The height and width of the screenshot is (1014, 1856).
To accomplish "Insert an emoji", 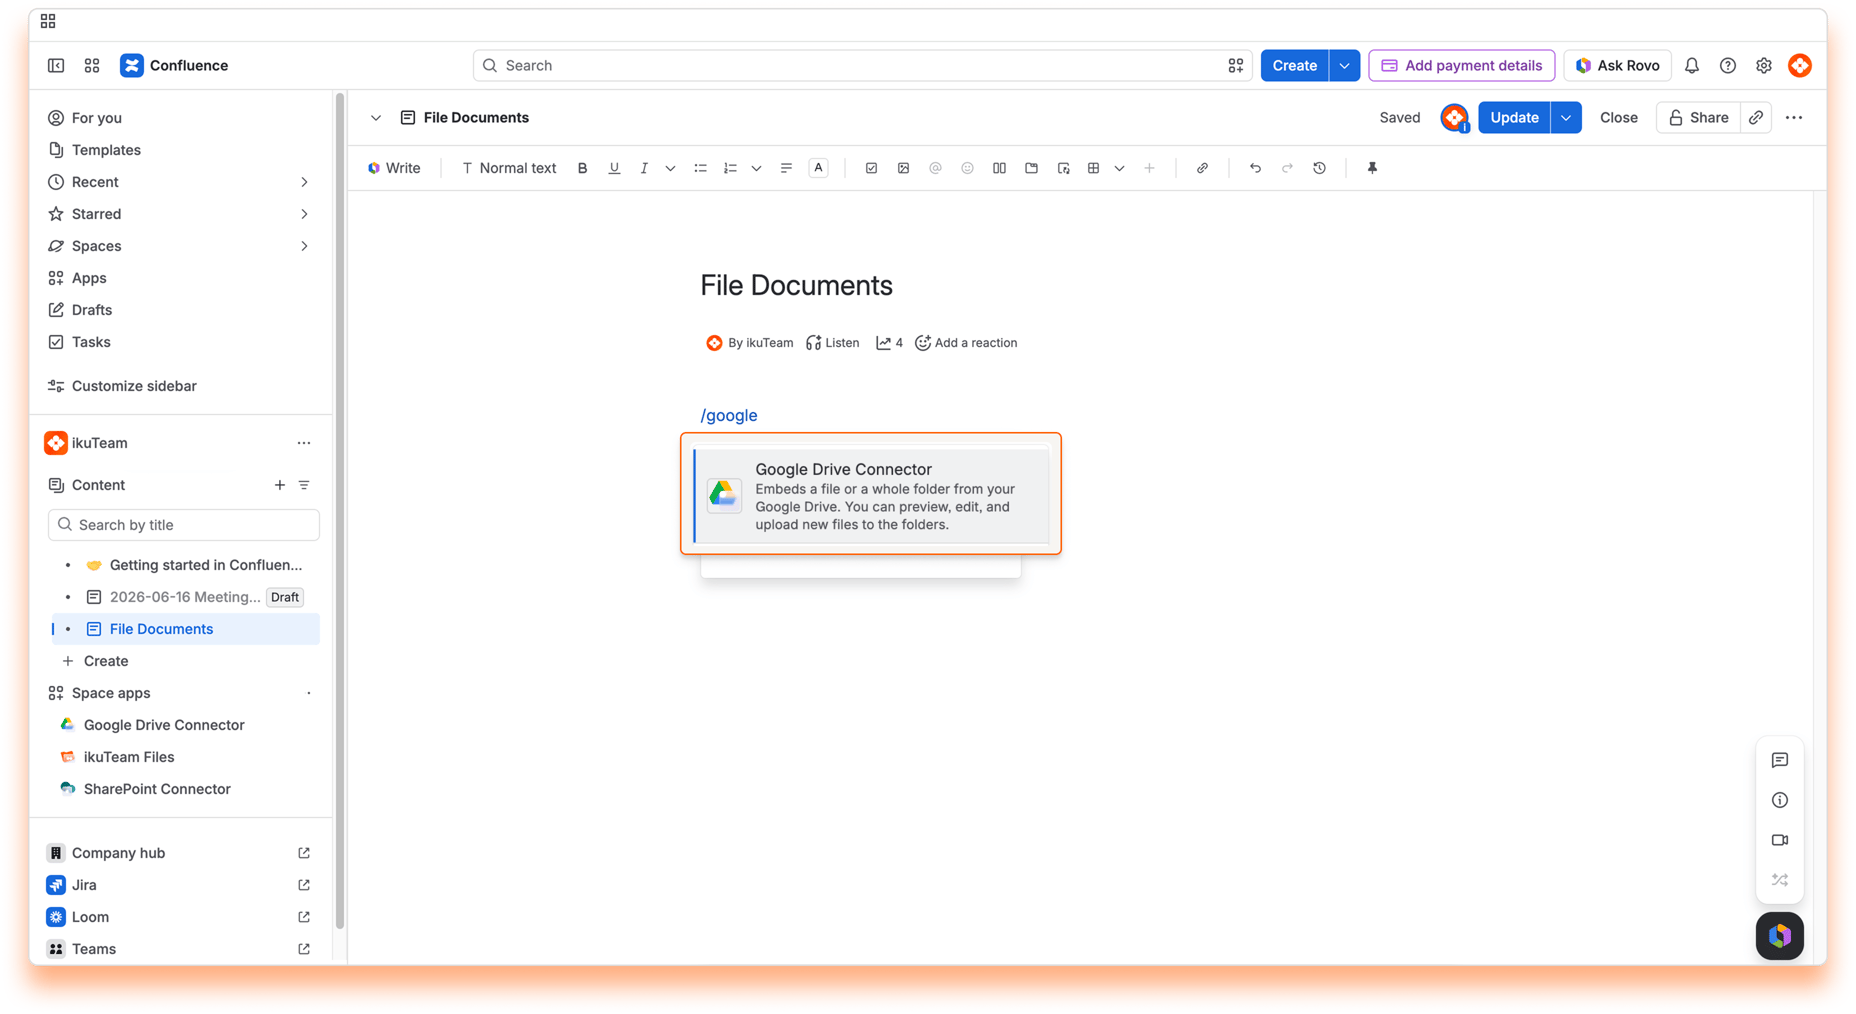I will coord(967,168).
